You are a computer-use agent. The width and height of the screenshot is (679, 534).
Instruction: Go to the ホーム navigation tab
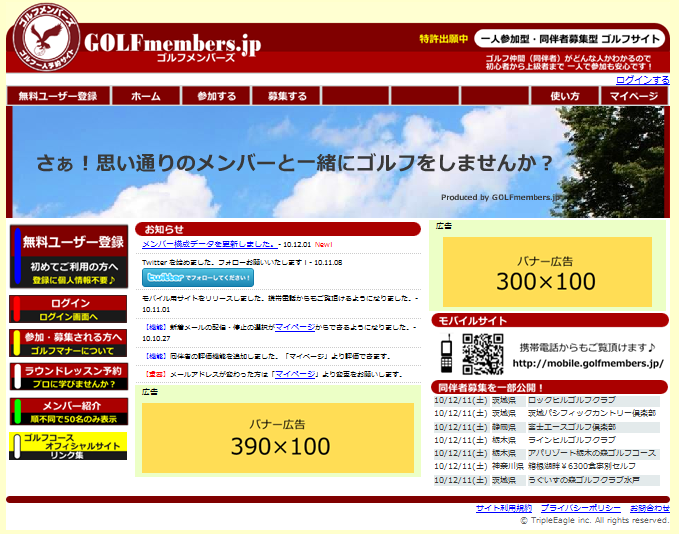coord(146,96)
